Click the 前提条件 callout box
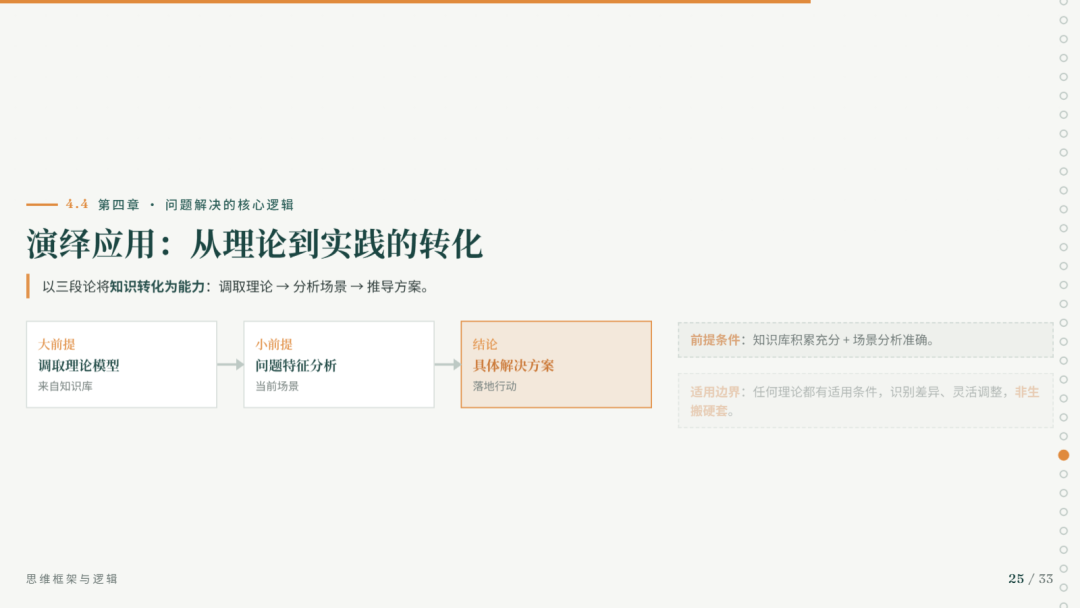This screenshot has width=1080, height=608. click(x=865, y=340)
